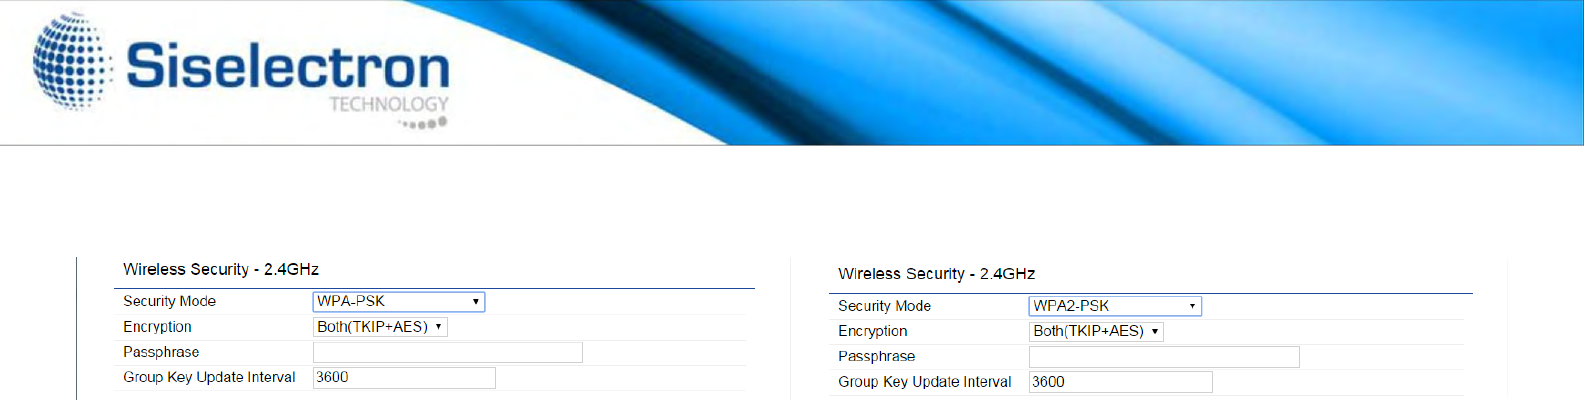
Task: Expand Encryption dropdown below the WPA-PSK mode
Action: [x=380, y=327]
